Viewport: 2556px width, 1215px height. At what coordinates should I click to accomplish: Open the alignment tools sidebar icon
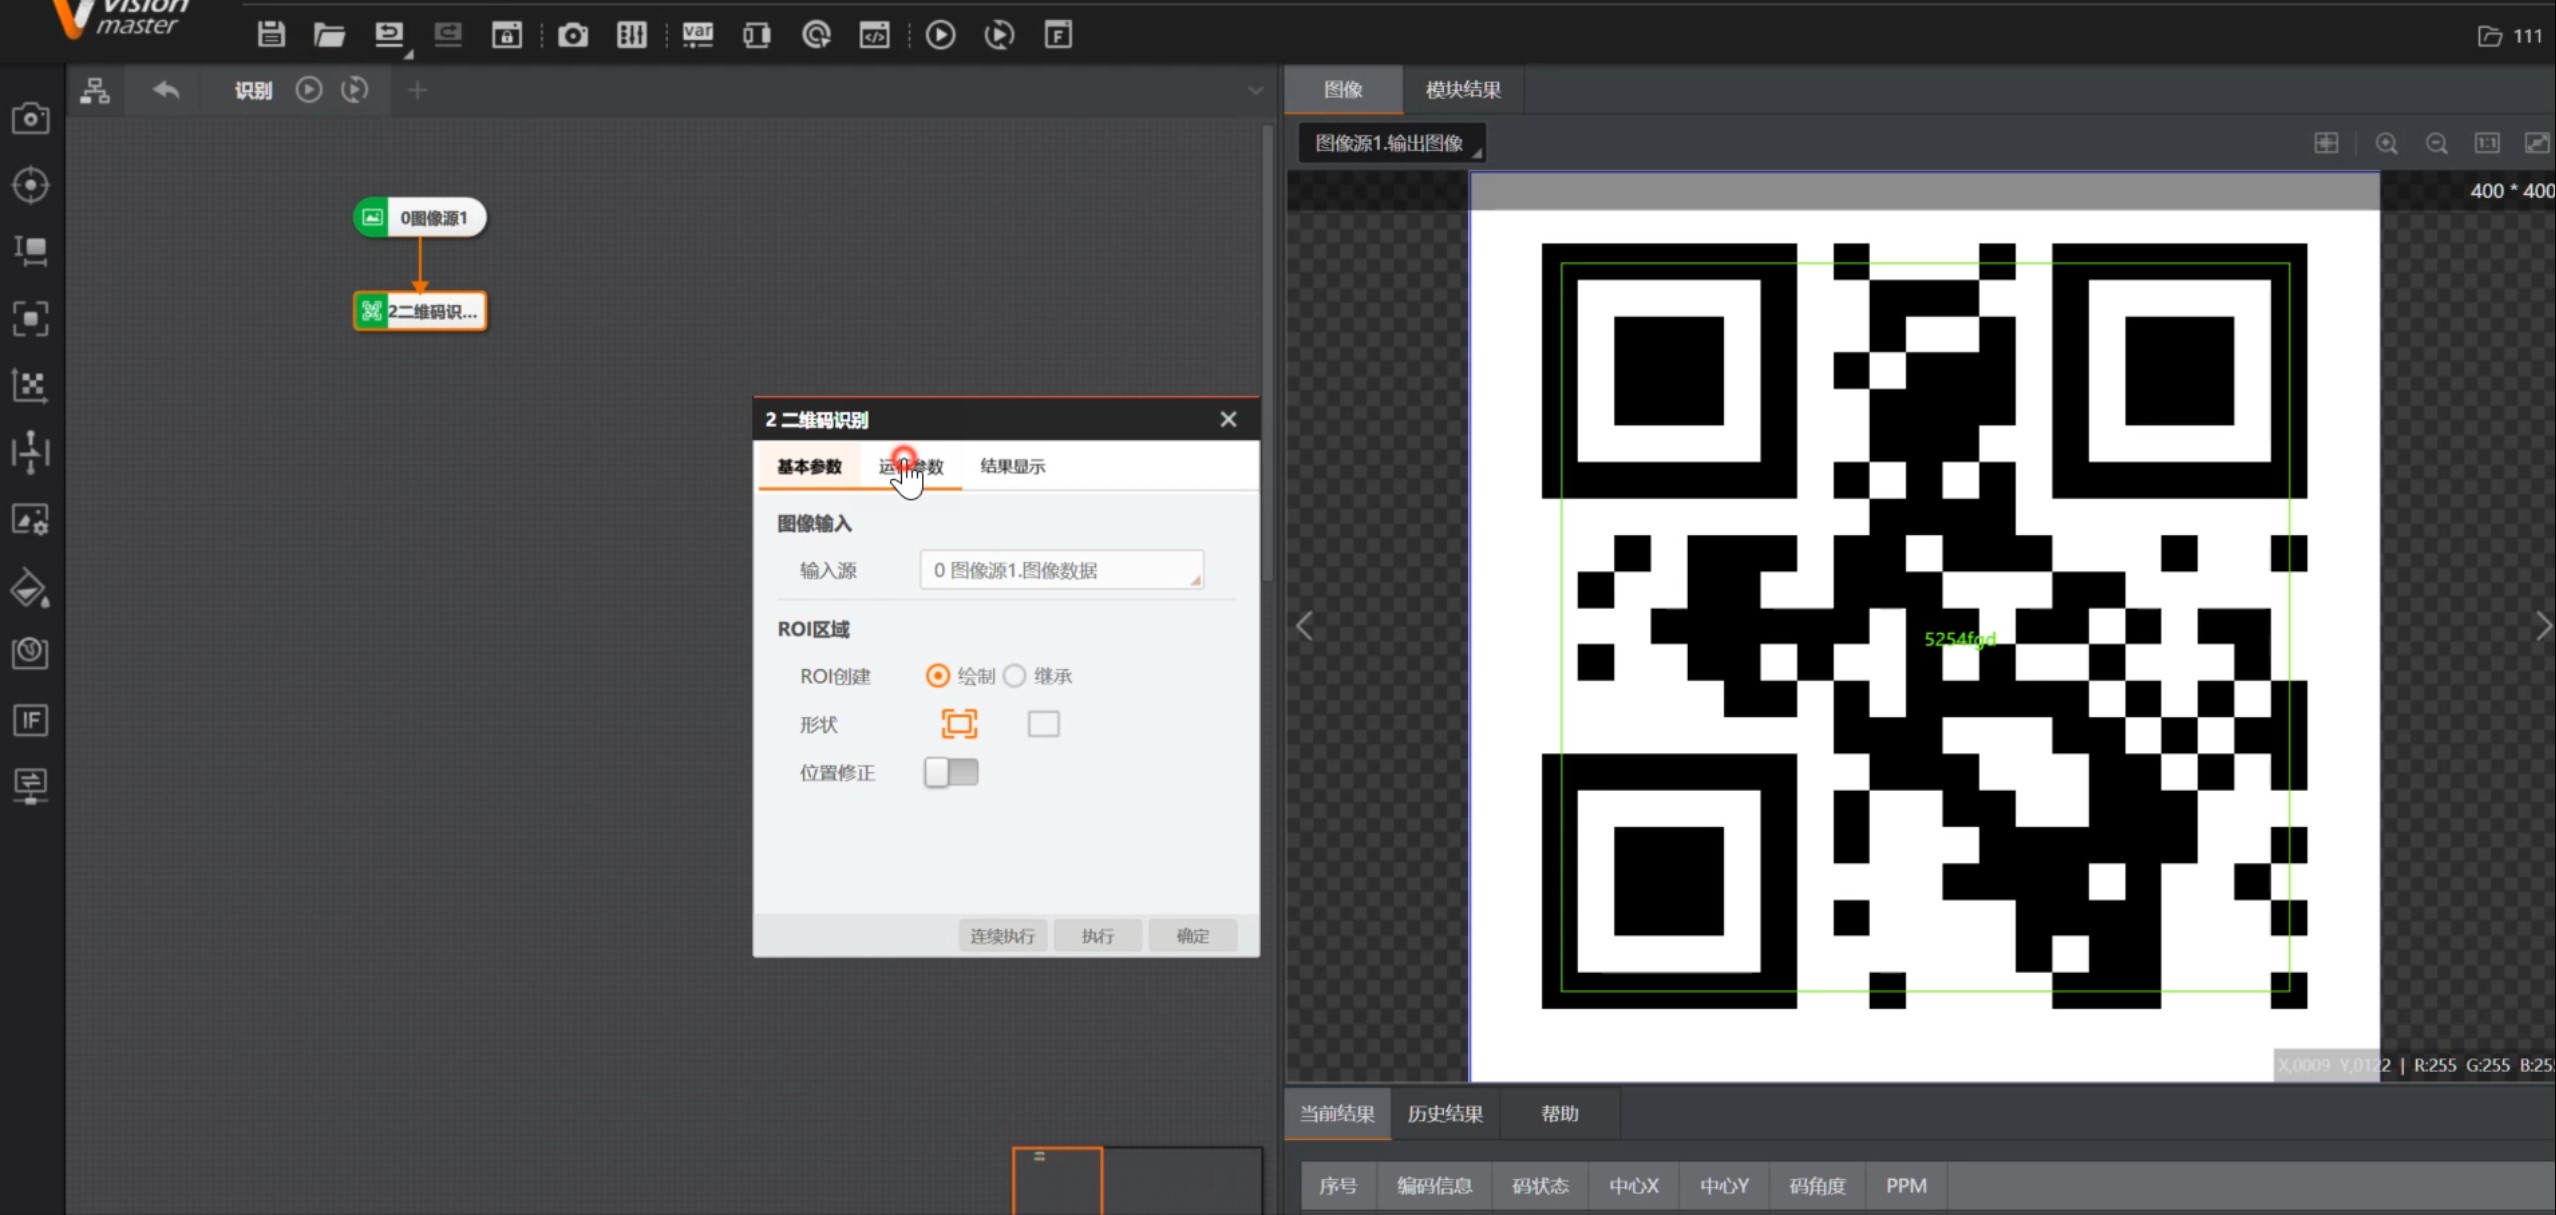31,452
